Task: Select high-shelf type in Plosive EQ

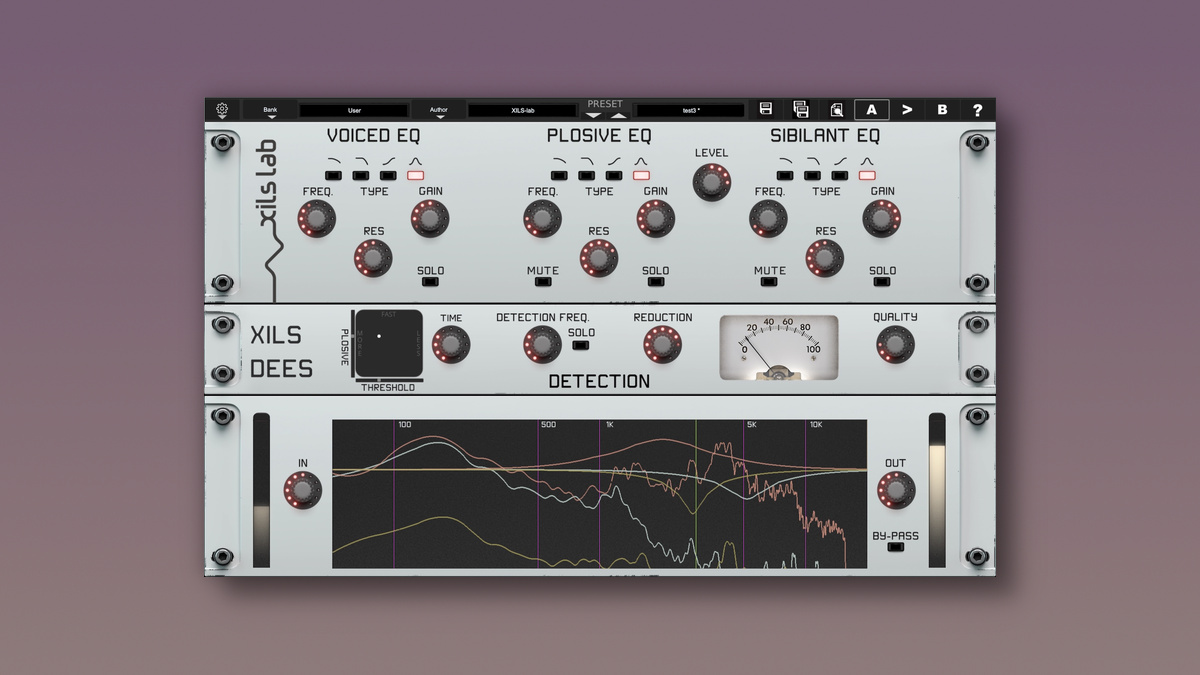Action: (x=614, y=175)
